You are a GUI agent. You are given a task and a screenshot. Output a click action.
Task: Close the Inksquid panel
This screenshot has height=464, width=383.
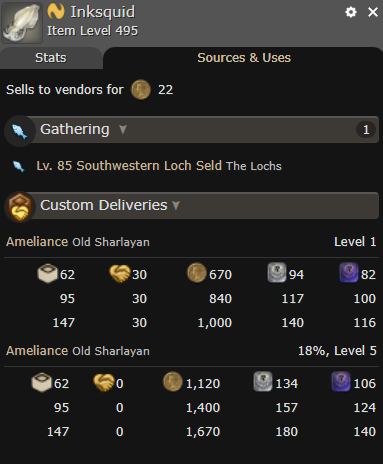tap(373, 12)
